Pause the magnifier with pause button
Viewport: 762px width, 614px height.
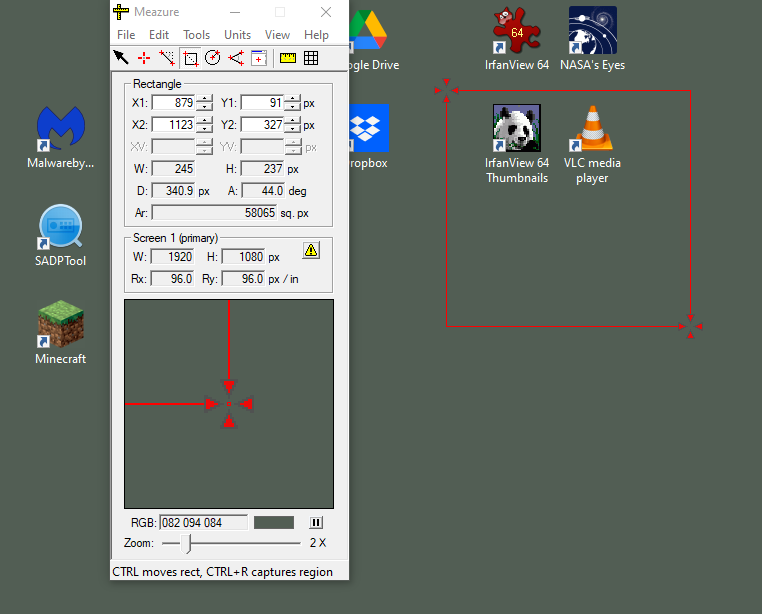click(x=316, y=523)
